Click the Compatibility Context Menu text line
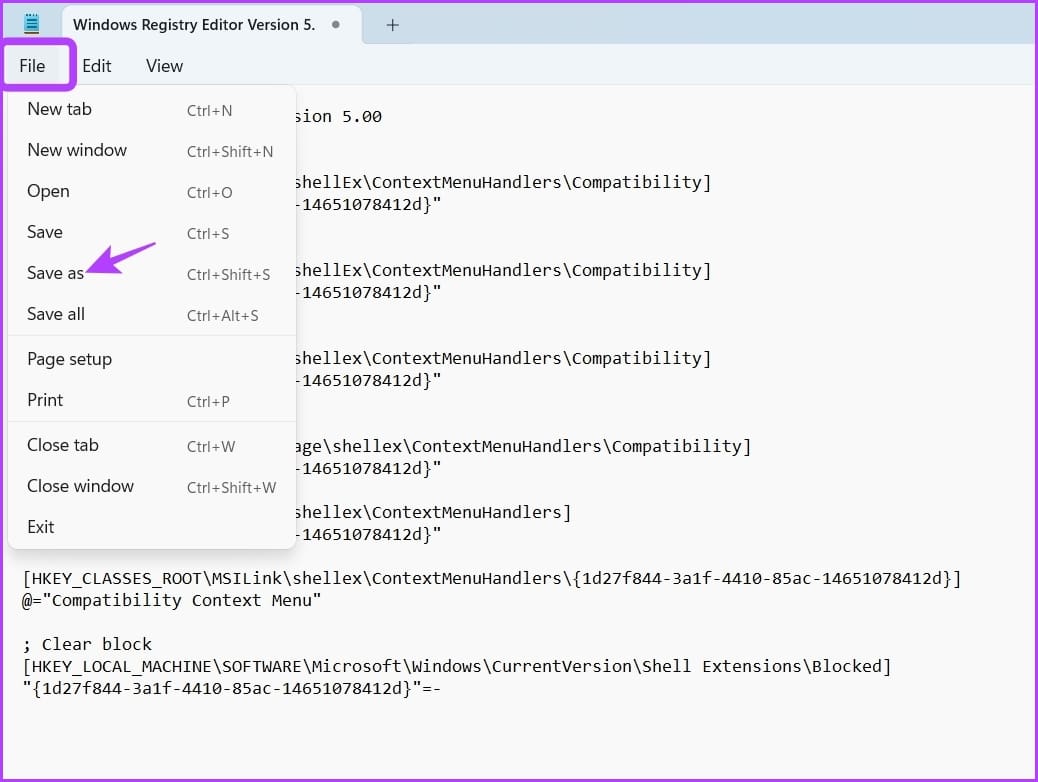The height and width of the screenshot is (782, 1038). click(171, 601)
